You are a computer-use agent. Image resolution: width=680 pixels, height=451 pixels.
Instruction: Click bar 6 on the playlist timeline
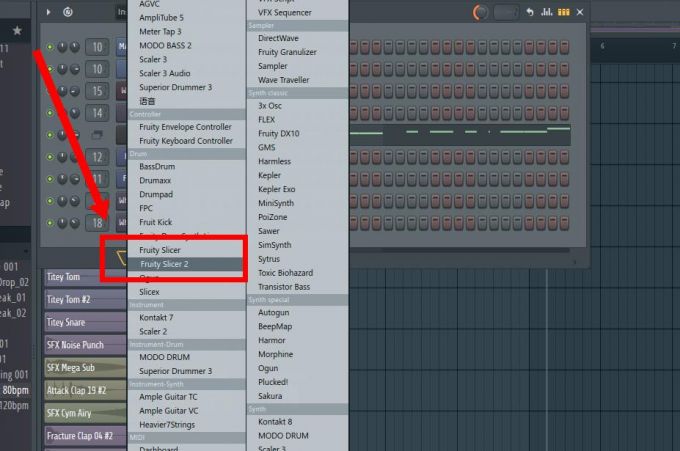point(602,46)
